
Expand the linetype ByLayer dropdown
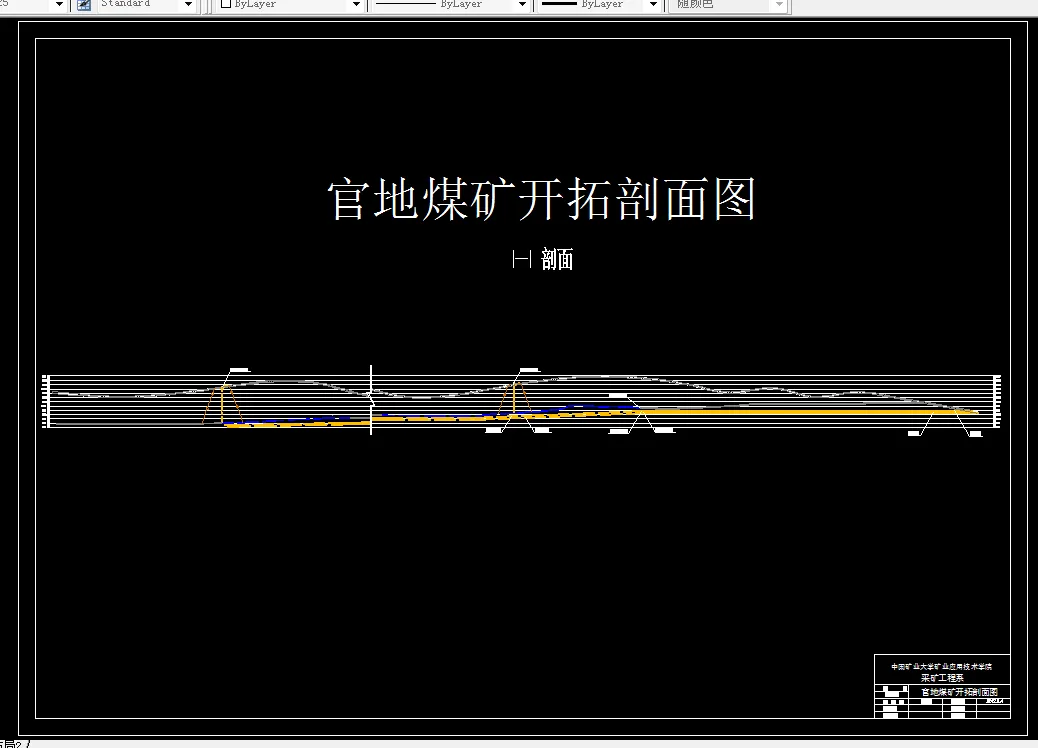[x=521, y=5]
